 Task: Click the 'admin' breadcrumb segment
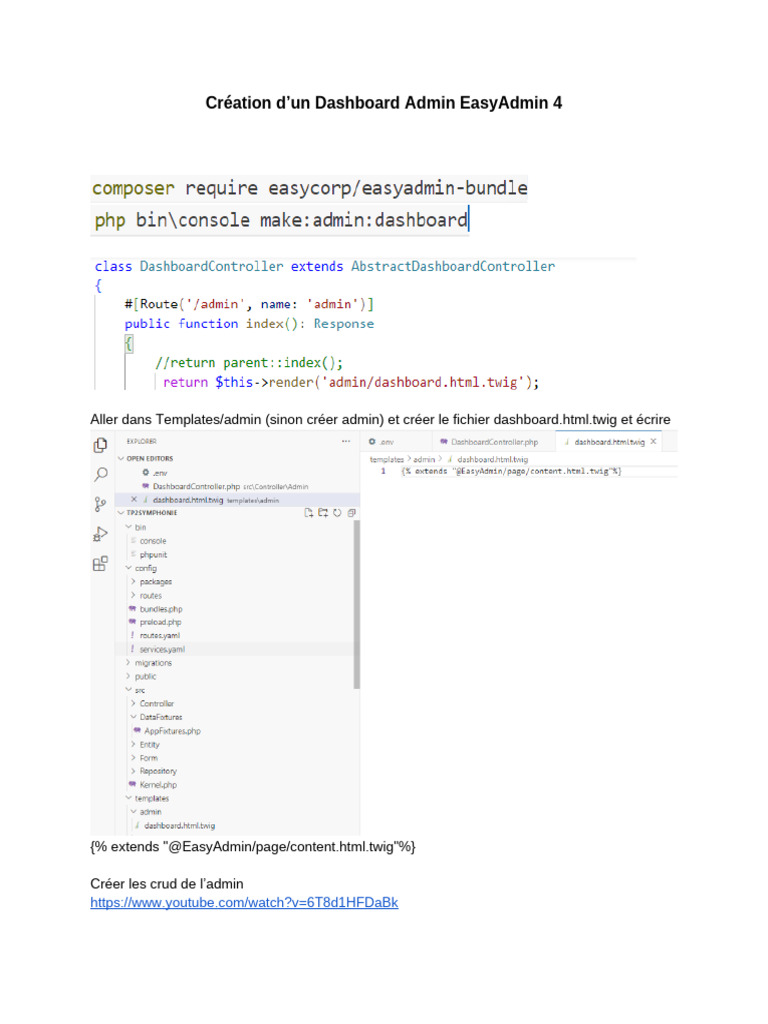click(x=424, y=460)
